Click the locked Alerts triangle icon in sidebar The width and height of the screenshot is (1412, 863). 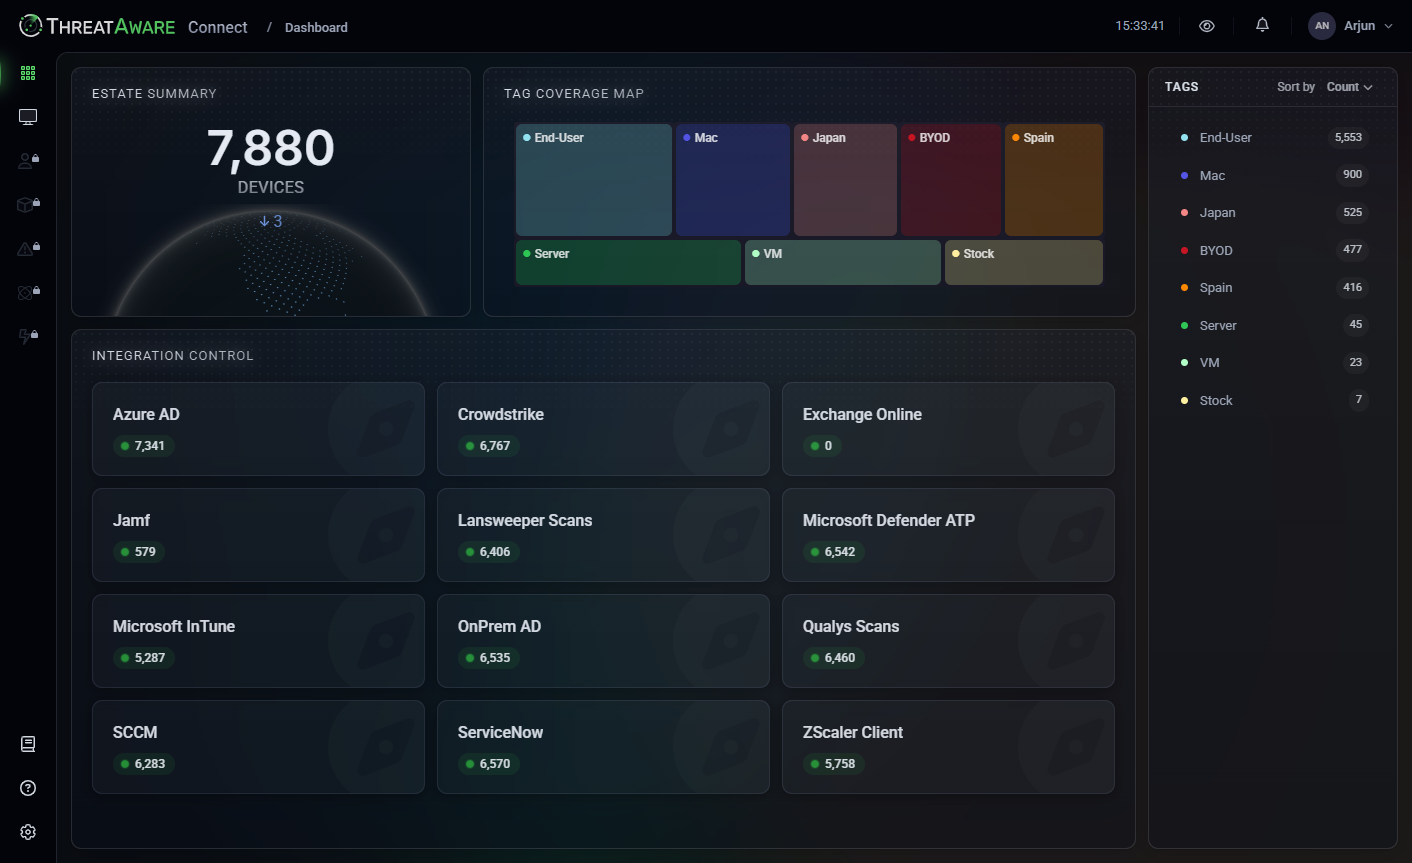27,248
